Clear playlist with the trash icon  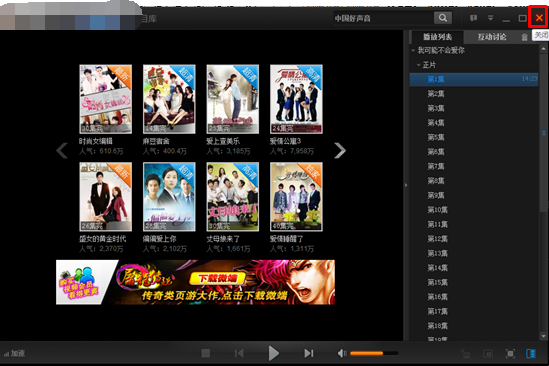pyautogui.click(x=524, y=37)
